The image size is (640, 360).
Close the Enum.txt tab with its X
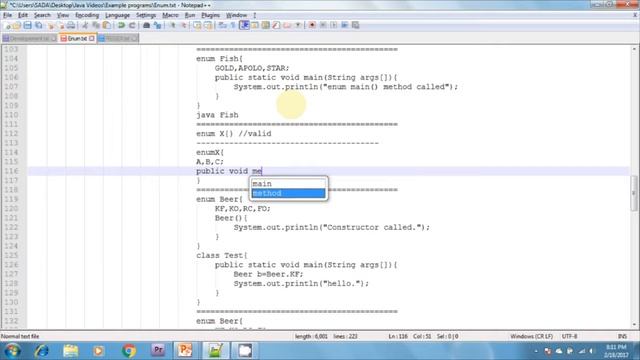pyautogui.click(x=92, y=38)
